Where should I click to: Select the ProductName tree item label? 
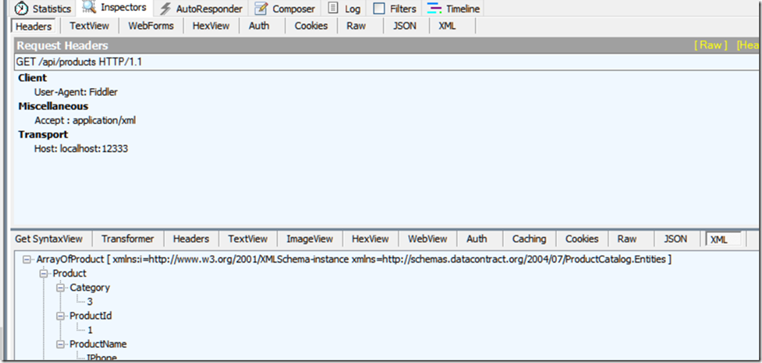click(98, 345)
